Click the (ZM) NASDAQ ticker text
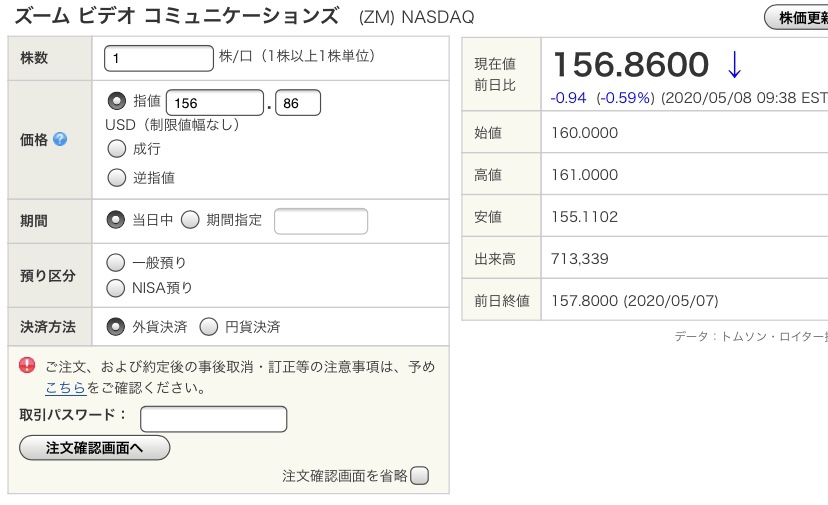Screen dimensions: 828x505 tap(417, 17)
